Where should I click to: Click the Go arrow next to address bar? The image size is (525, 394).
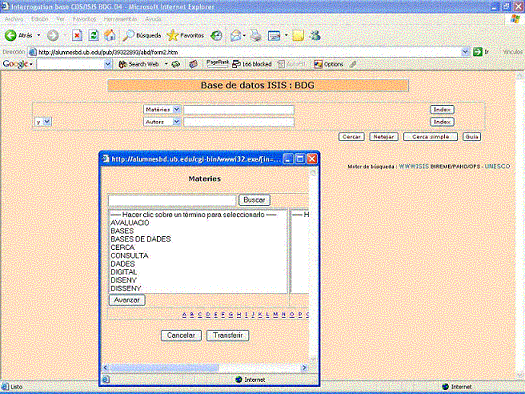pyautogui.click(x=477, y=52)
